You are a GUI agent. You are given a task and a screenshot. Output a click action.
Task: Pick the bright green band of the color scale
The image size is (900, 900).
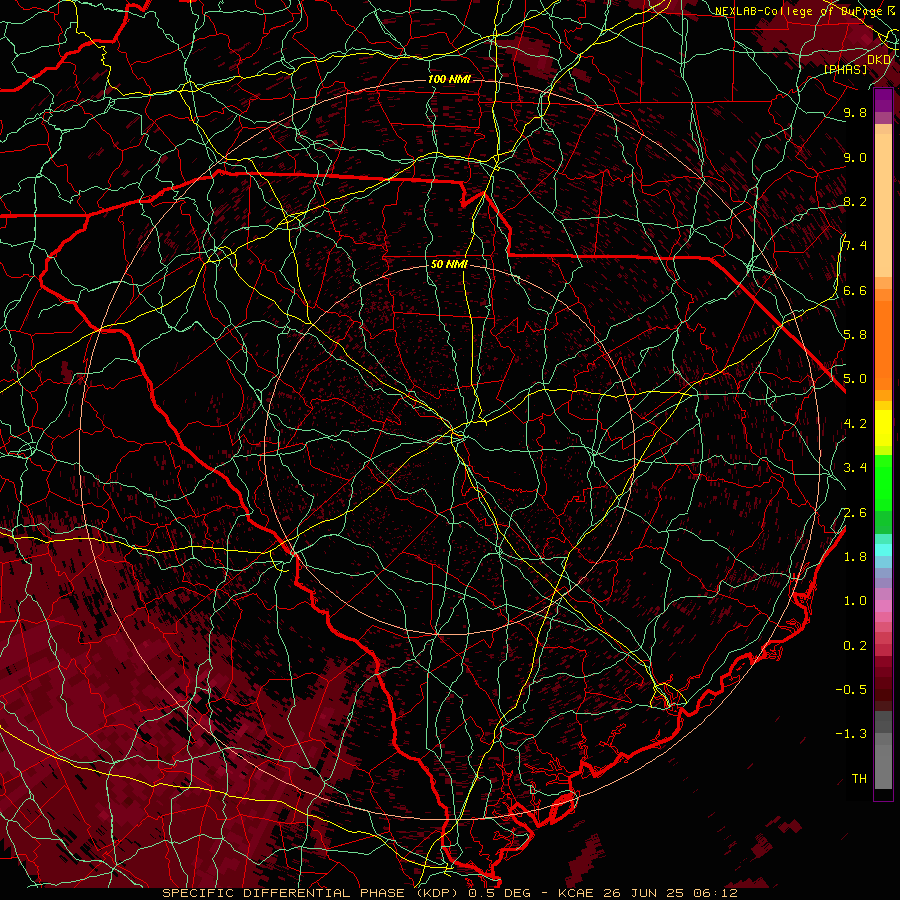(883, 483)
